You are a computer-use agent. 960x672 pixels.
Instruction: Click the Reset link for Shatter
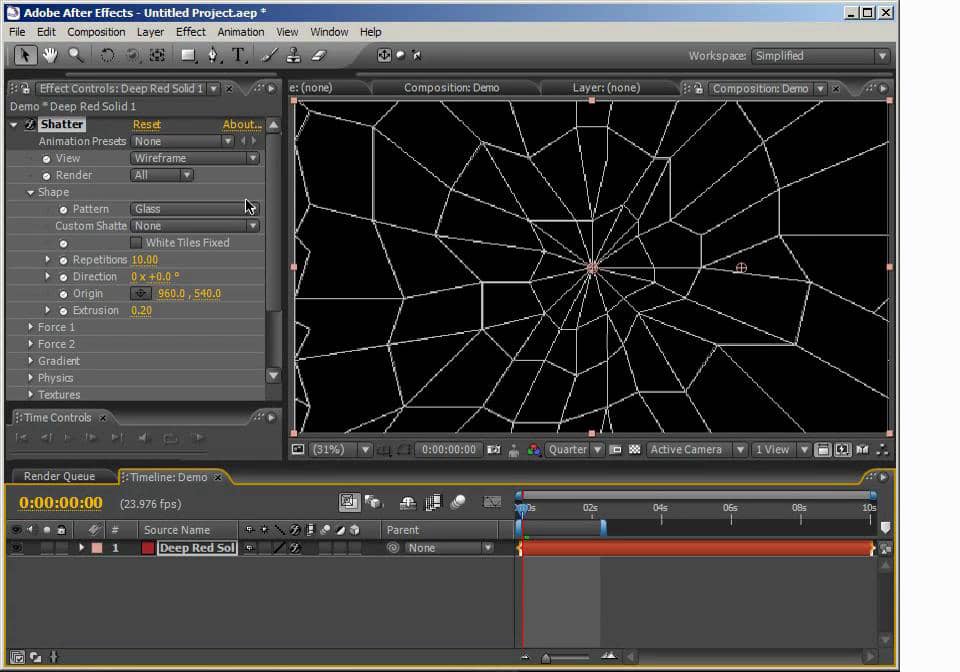point(147,125)
